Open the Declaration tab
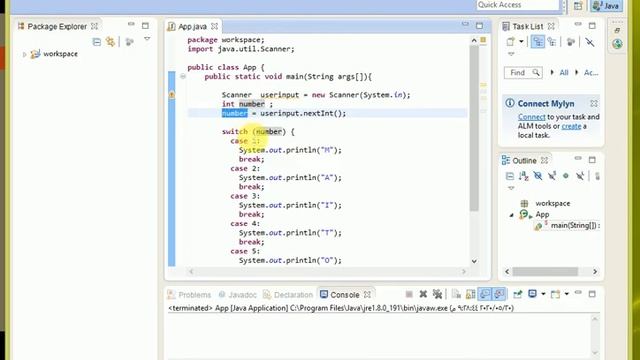Viewport: 640px width, 360px height. [289, 295]
